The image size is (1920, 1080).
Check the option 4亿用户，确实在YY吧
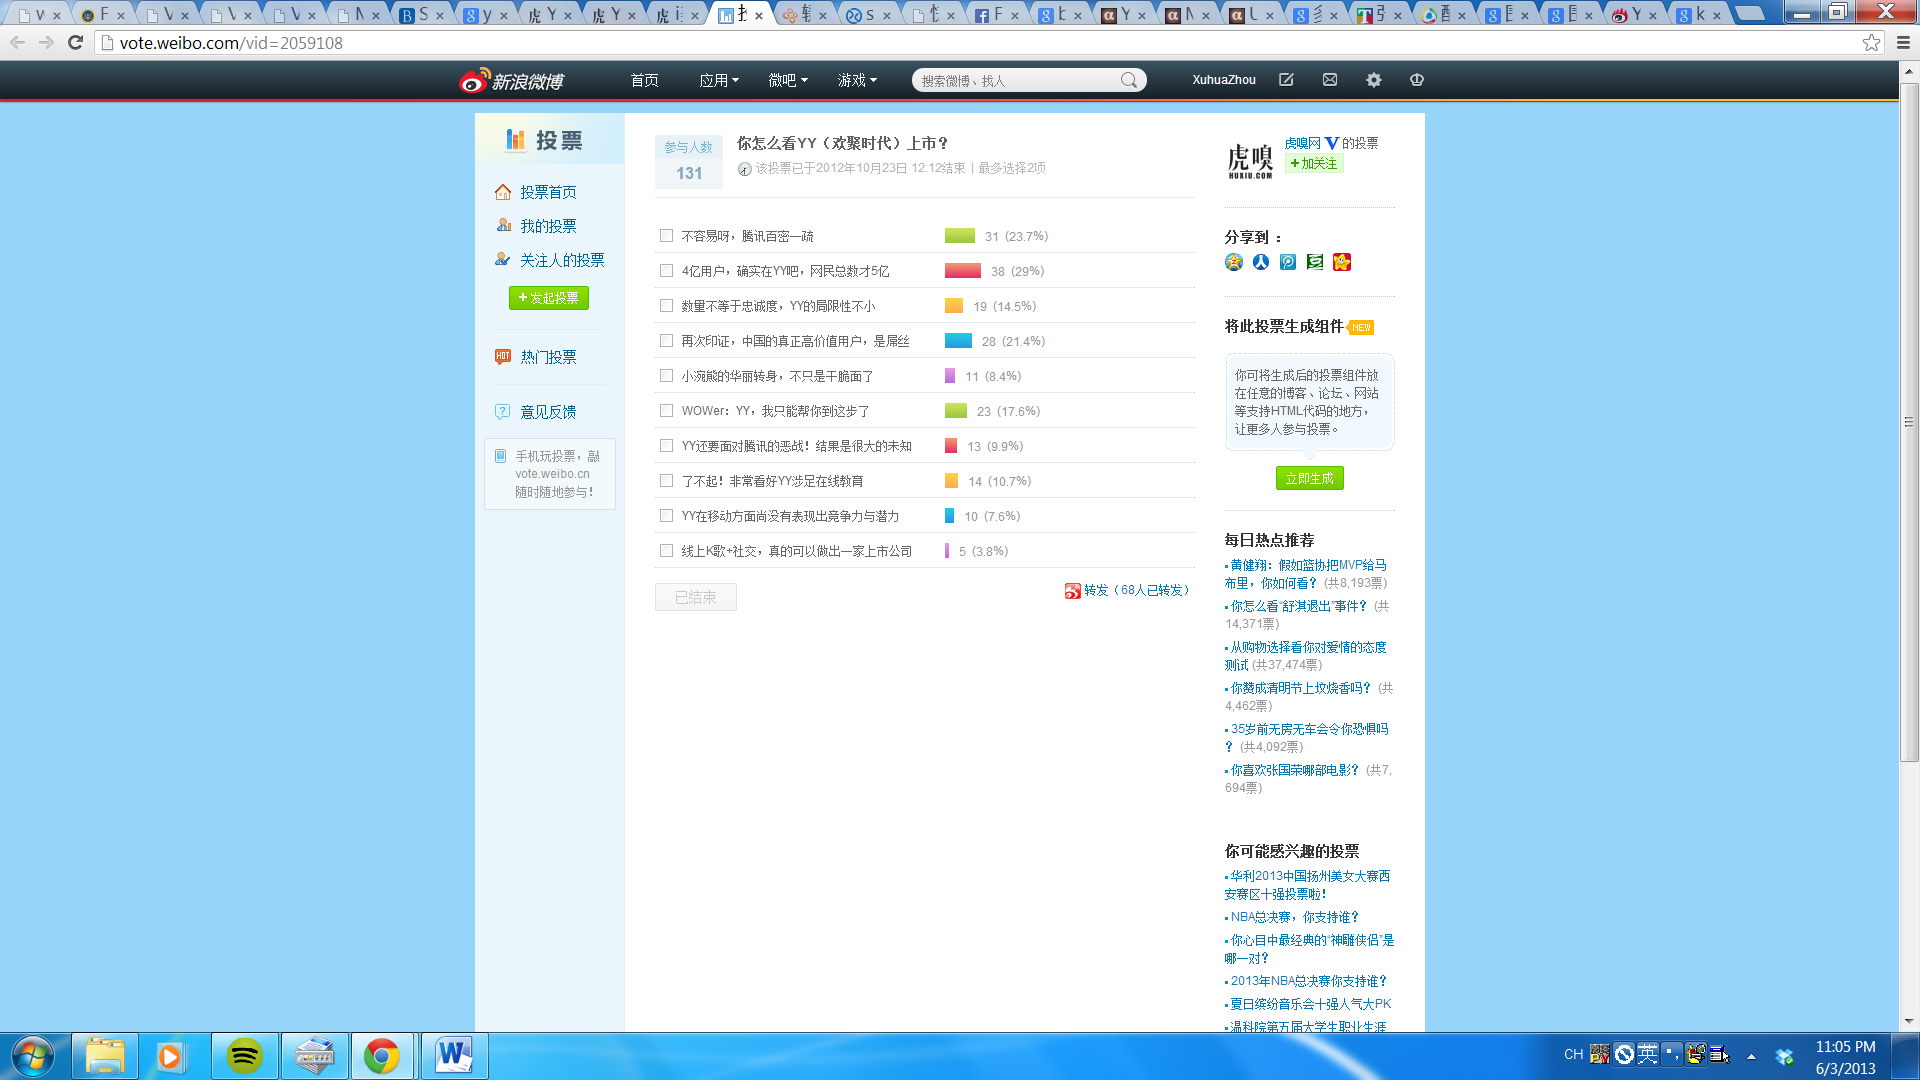pos(666,270)
